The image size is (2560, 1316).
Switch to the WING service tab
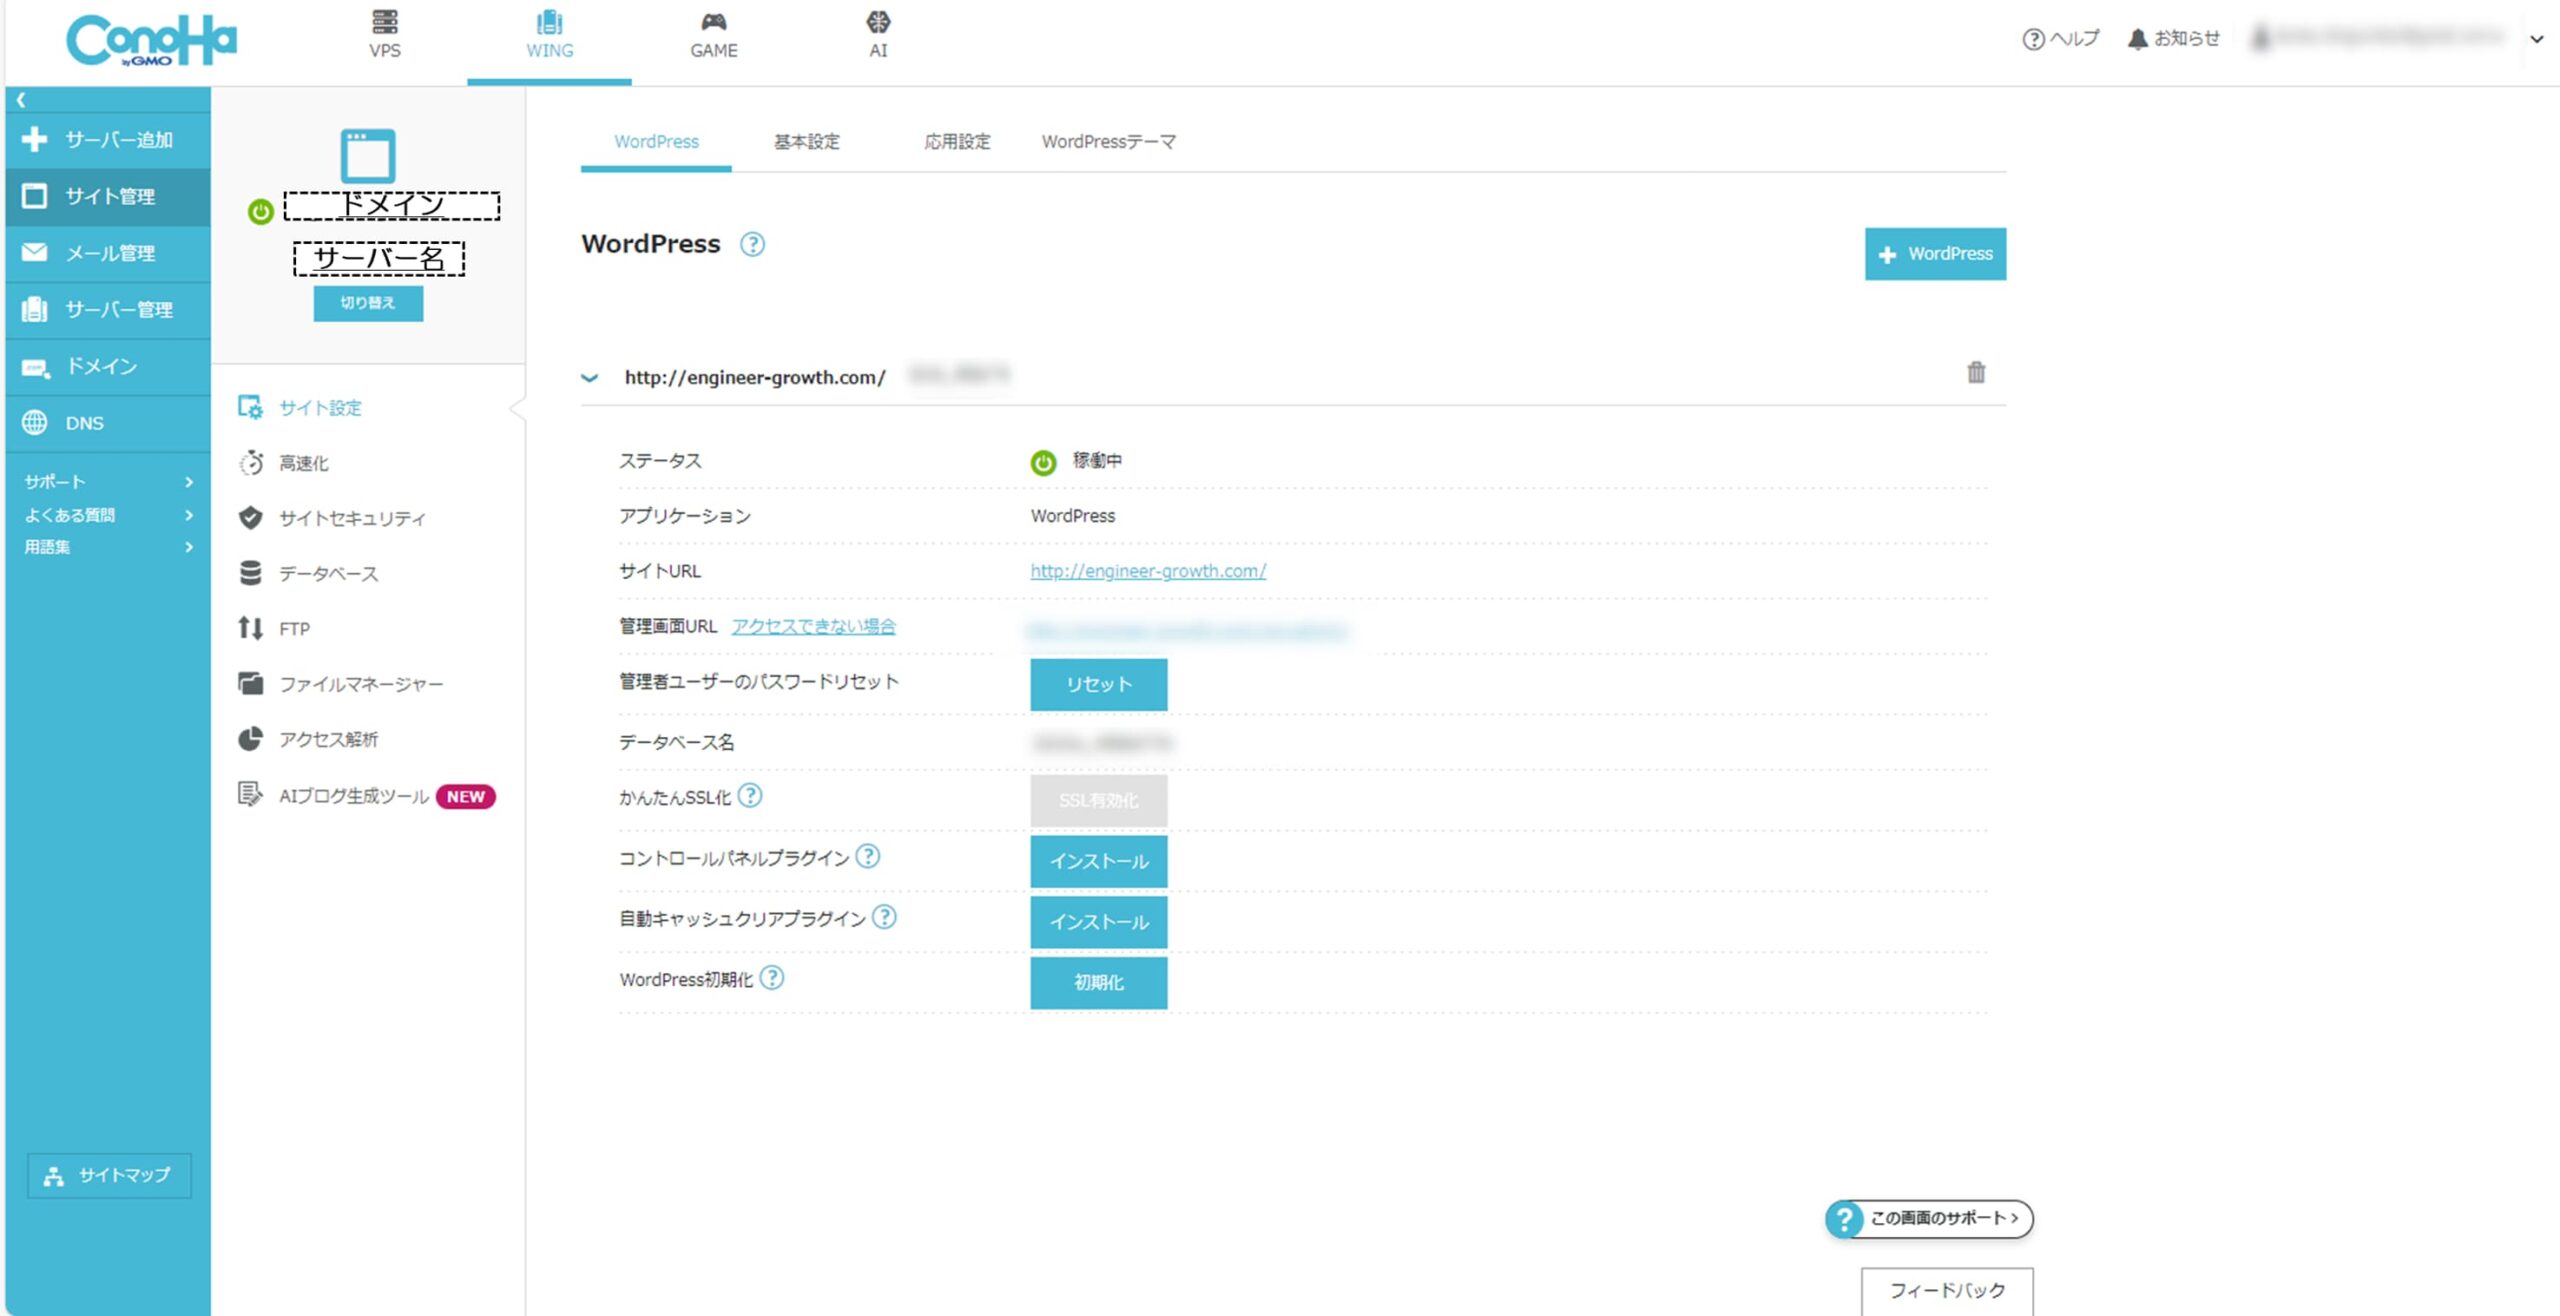click(549, 36)
